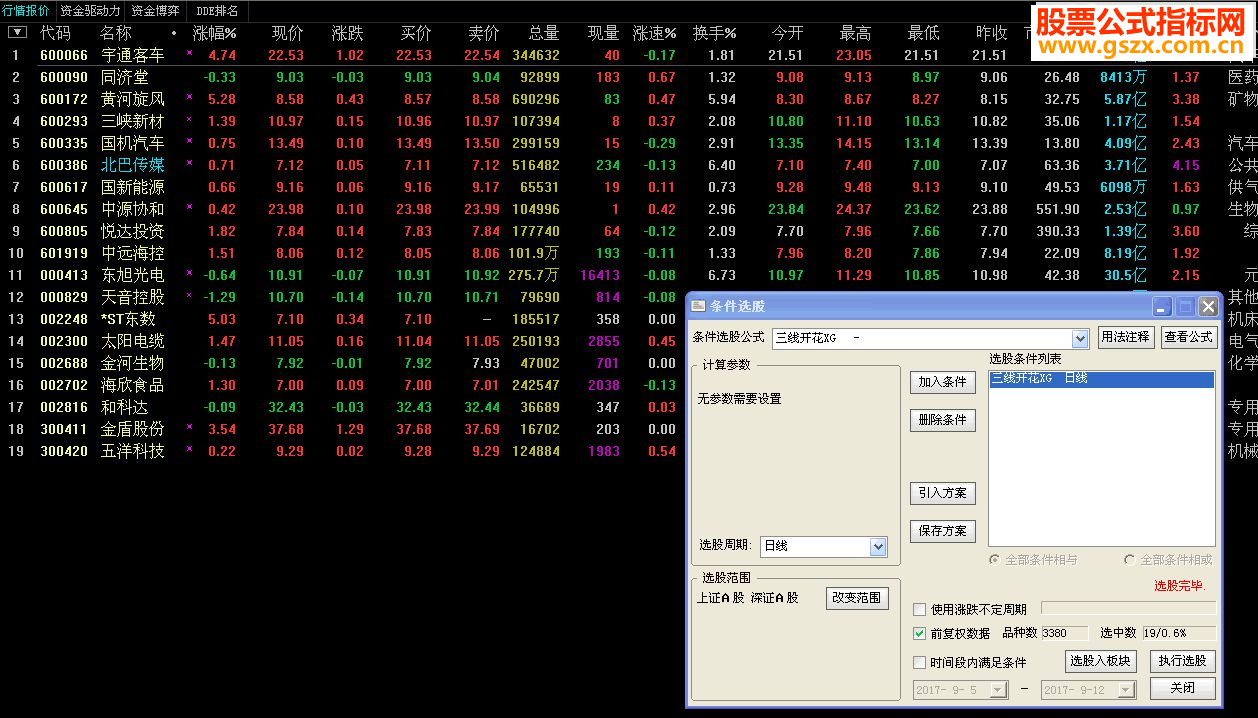The width and height of the screenshot is (1258, 718).
Task: Sort by the 名称 column header
Action: (x=115, y=33)
